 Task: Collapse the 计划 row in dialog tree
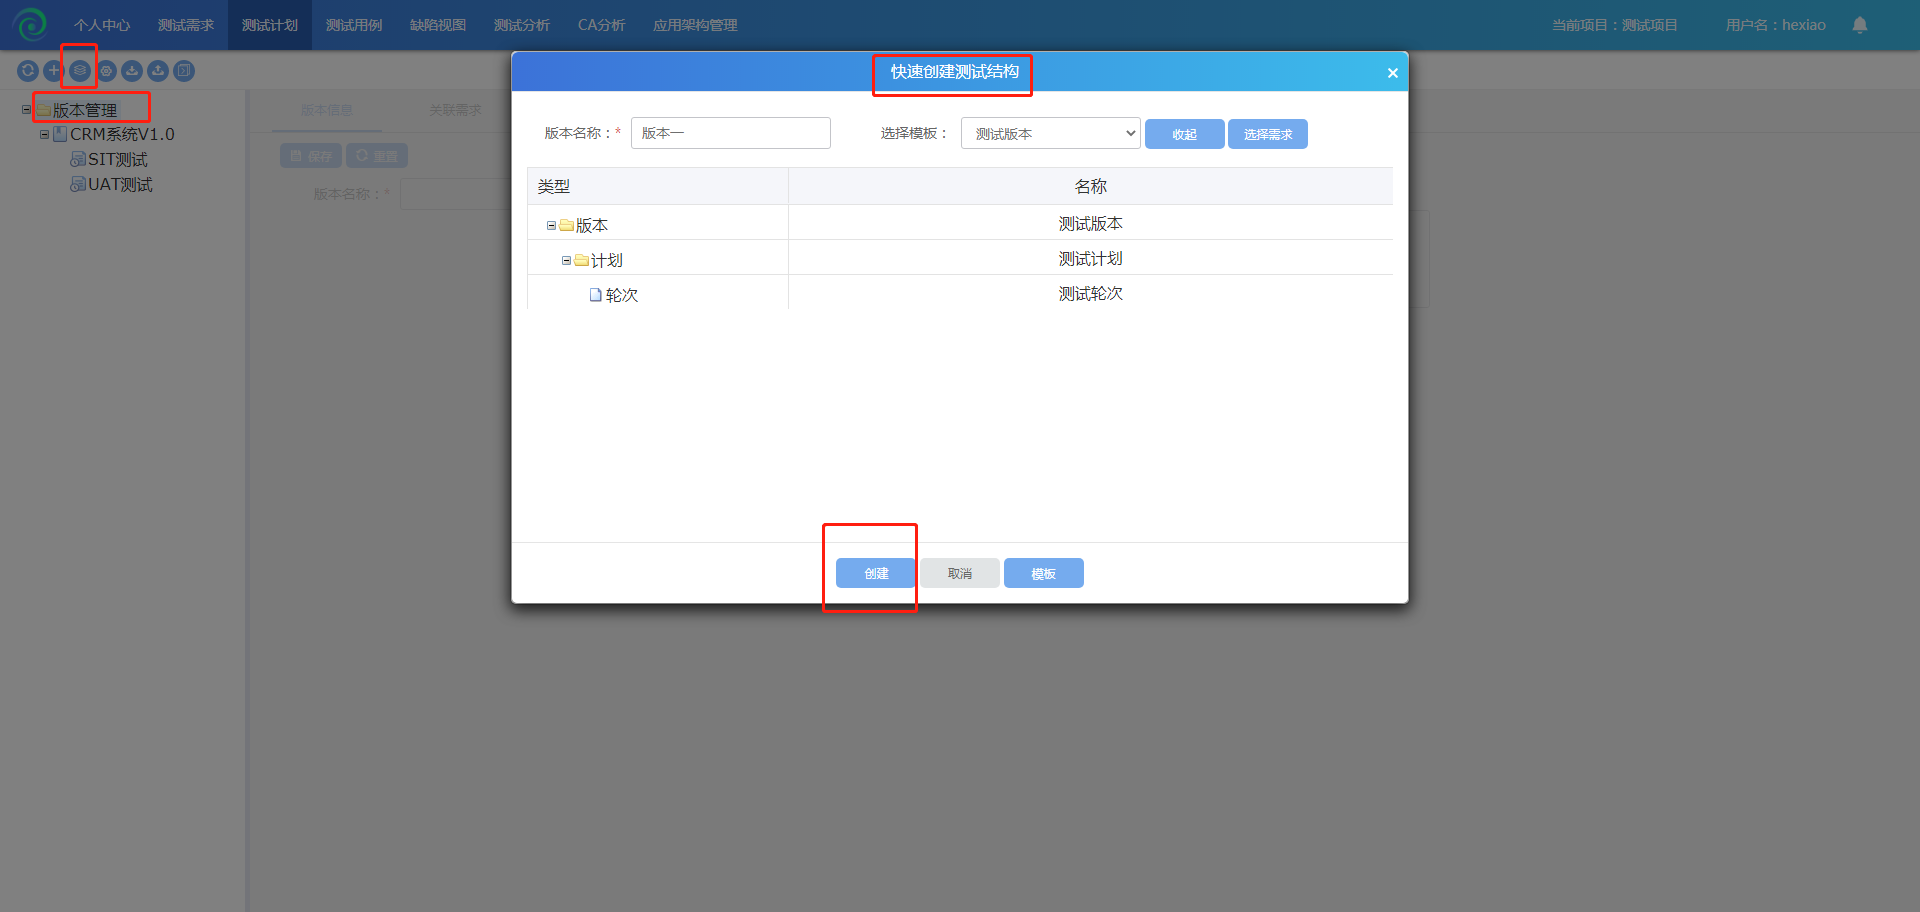(x=566, y=261)
